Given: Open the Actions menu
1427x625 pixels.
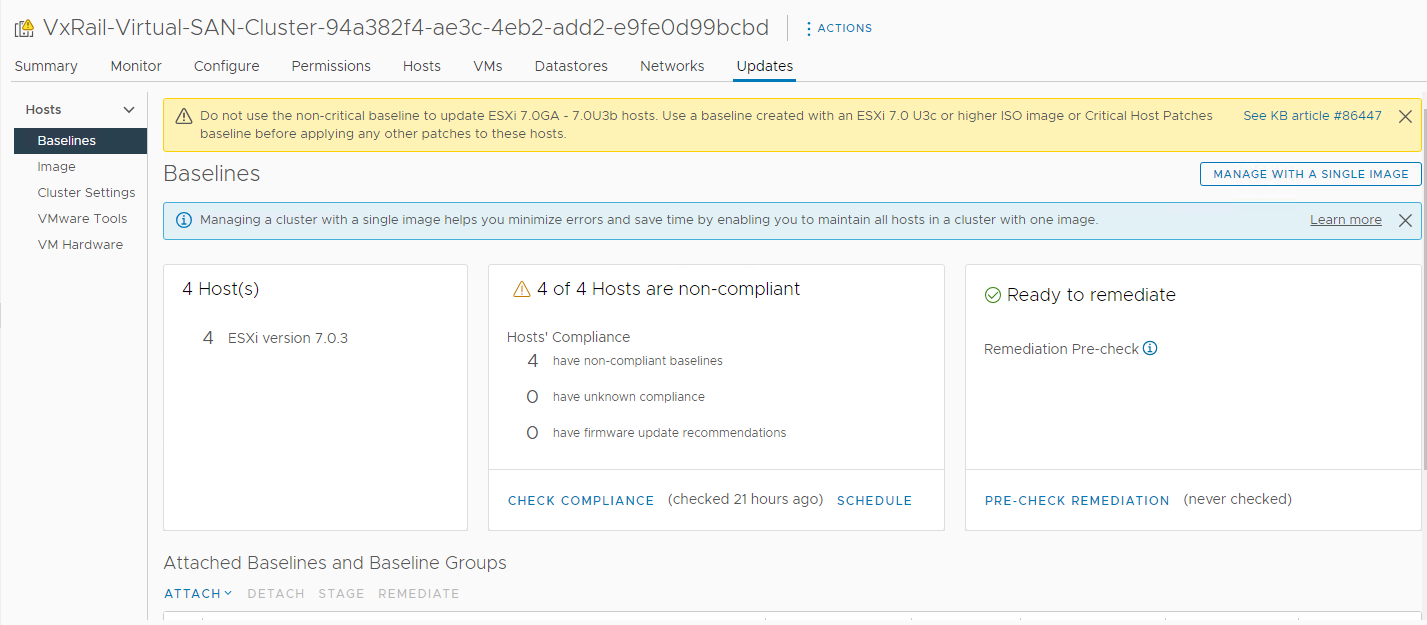Looking at the screenshot, I should coord(838,28).
